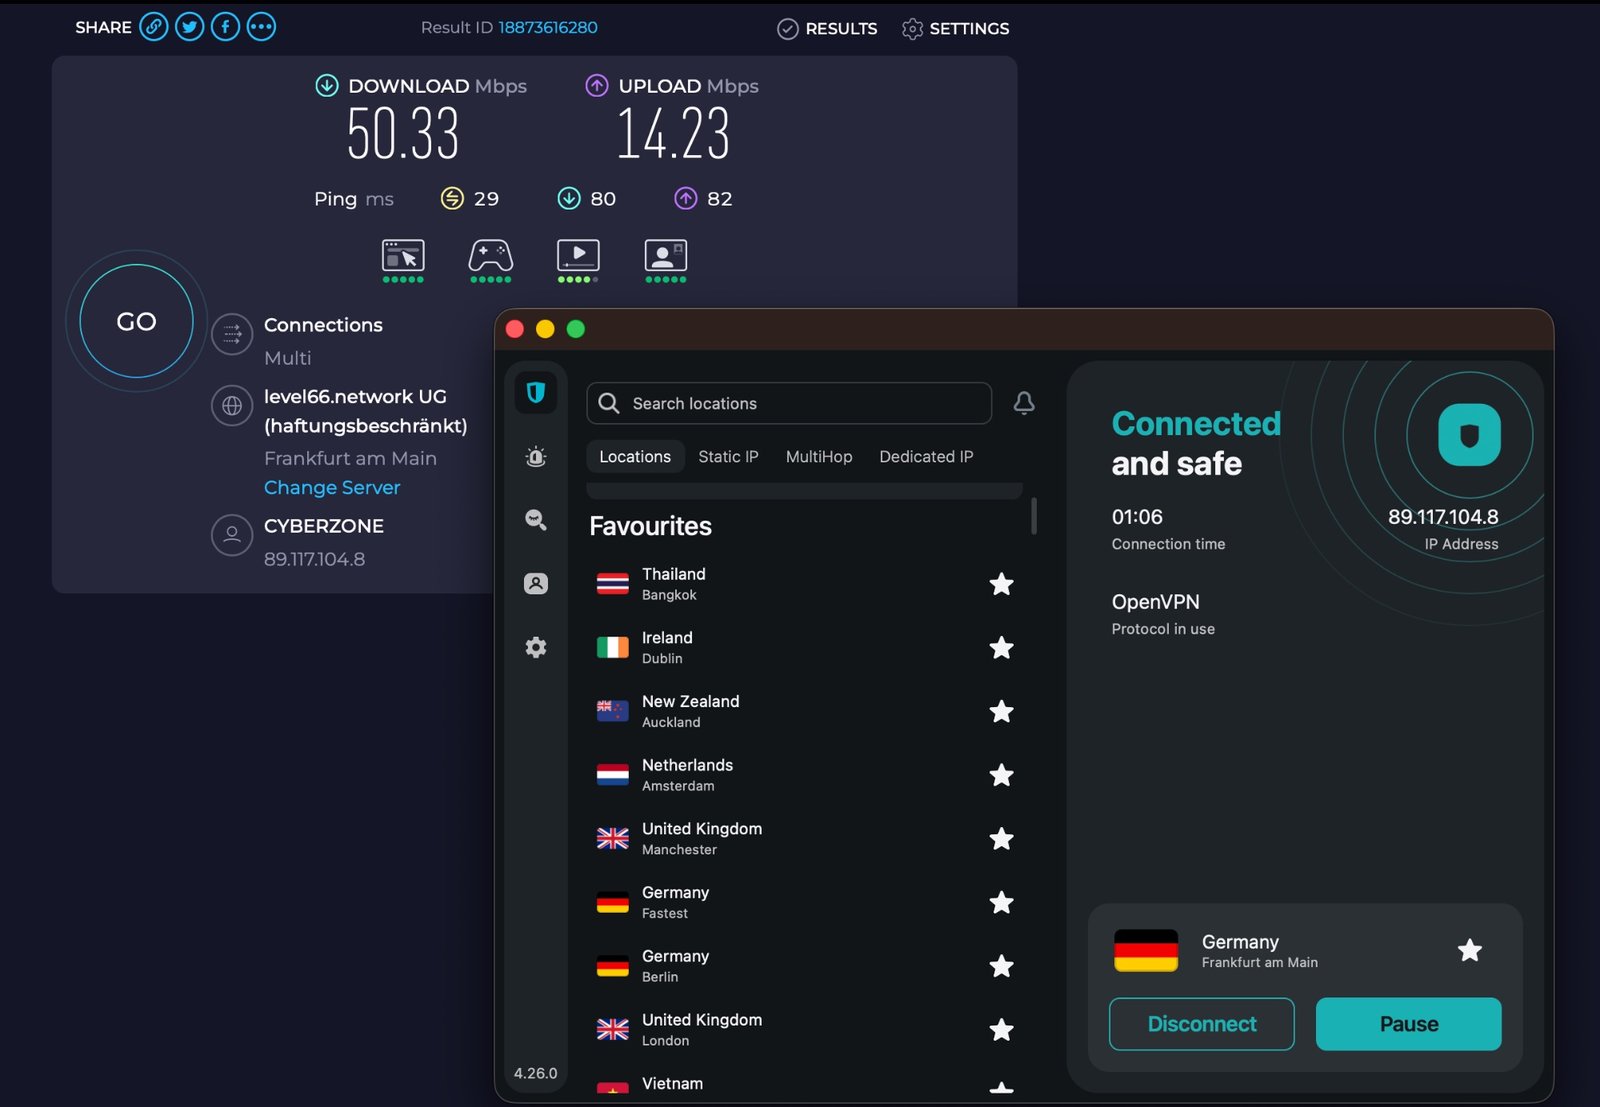This screenshot has height=1107, width=1600.
Task: Click the notification bell icon
Action: (x=1022, y=404)
